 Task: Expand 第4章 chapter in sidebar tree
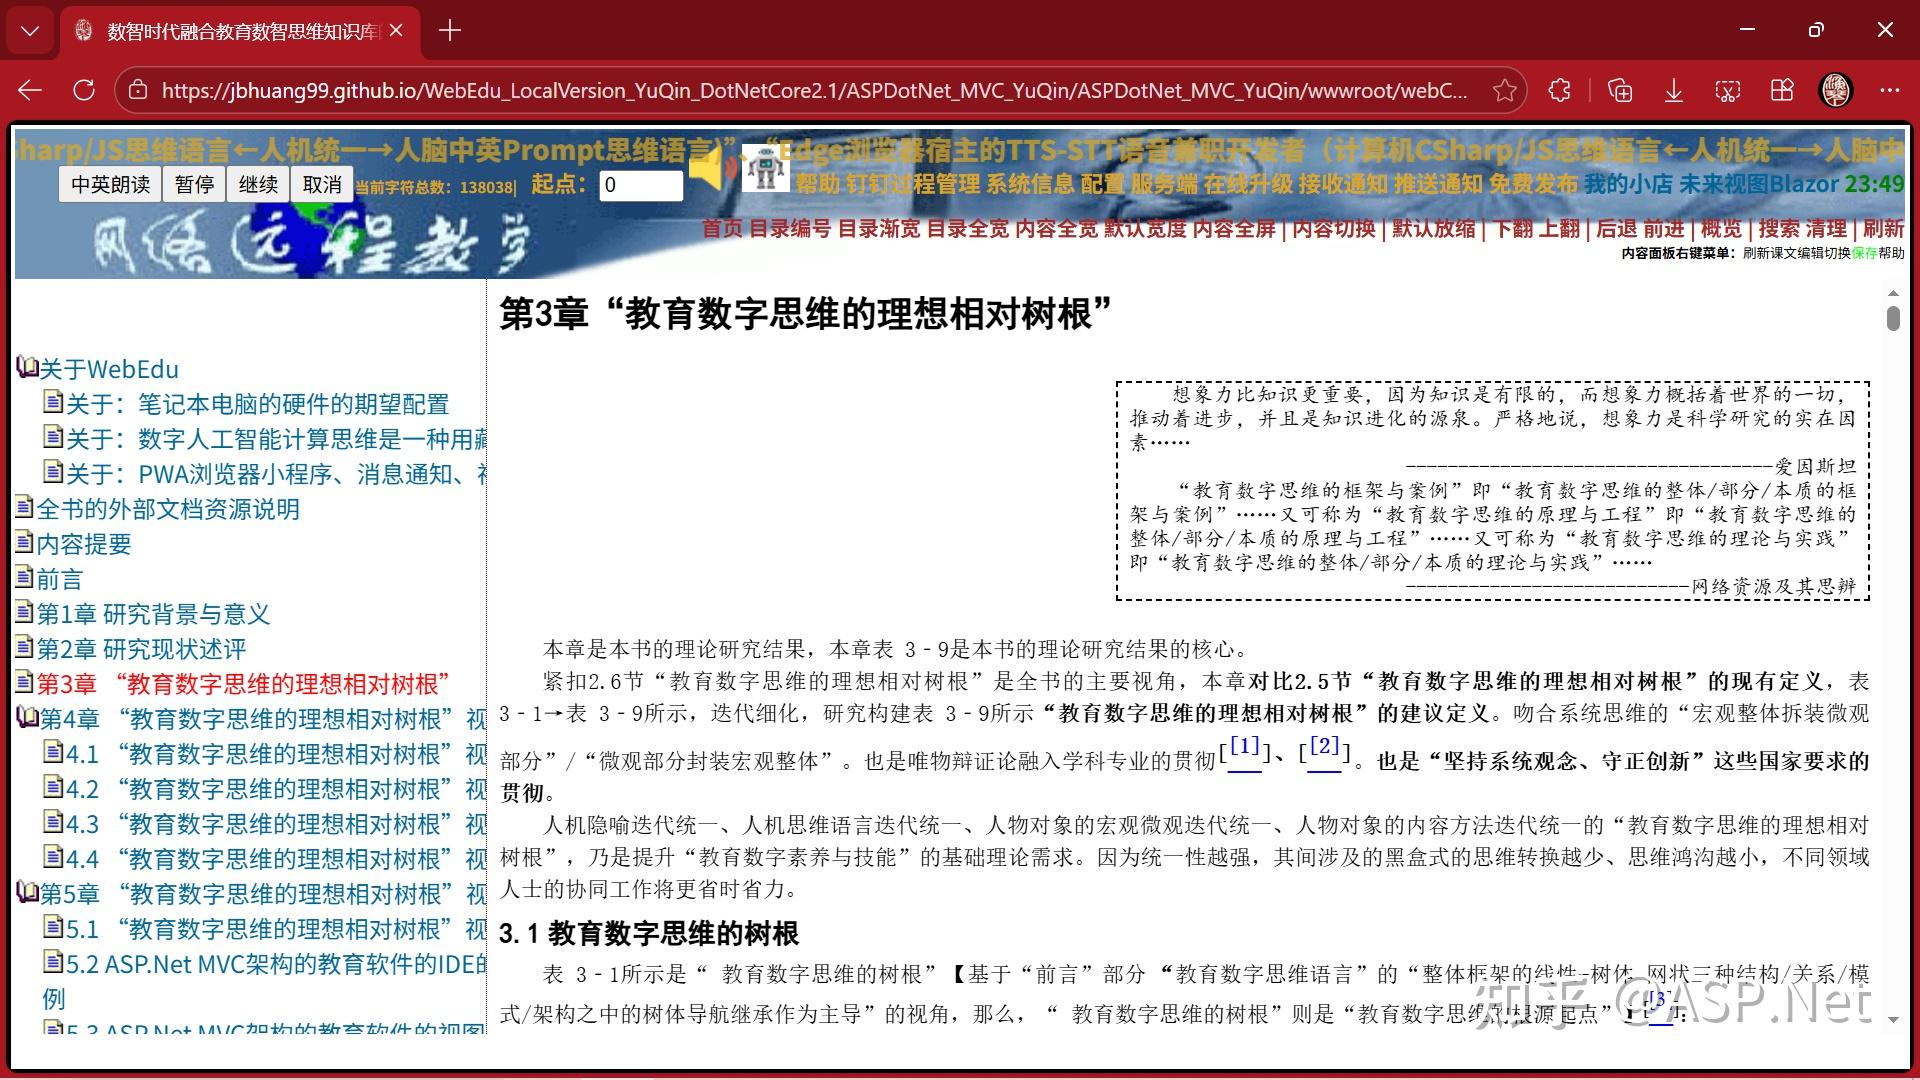pyautogui.click(x=26, y=720)
